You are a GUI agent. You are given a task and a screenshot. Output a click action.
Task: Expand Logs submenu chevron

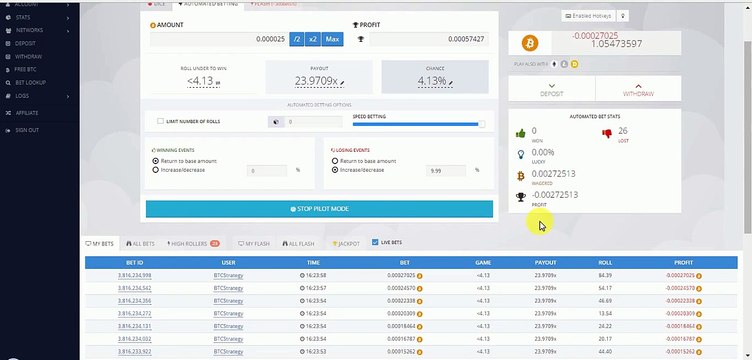[68, 96]
